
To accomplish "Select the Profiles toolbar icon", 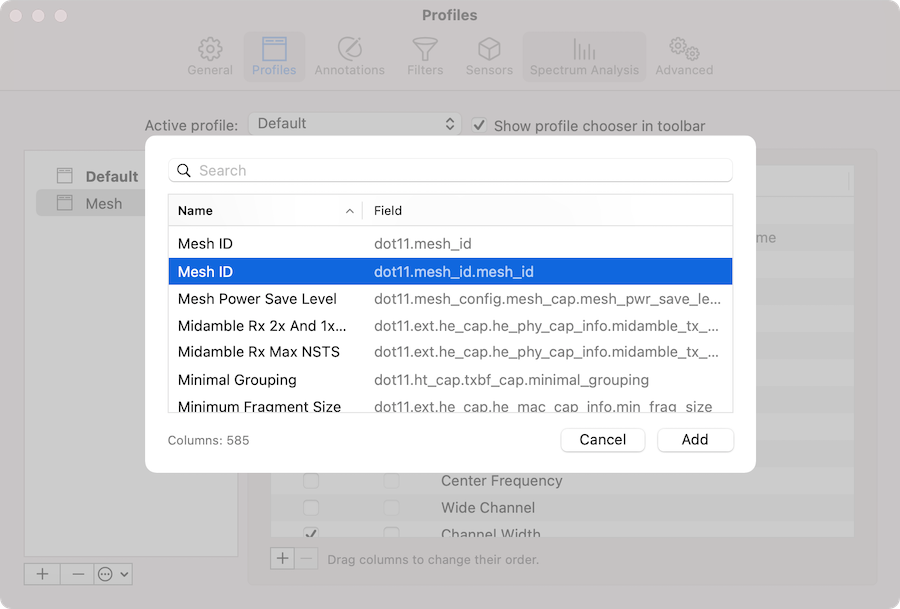I will click(x=274, y=55).
